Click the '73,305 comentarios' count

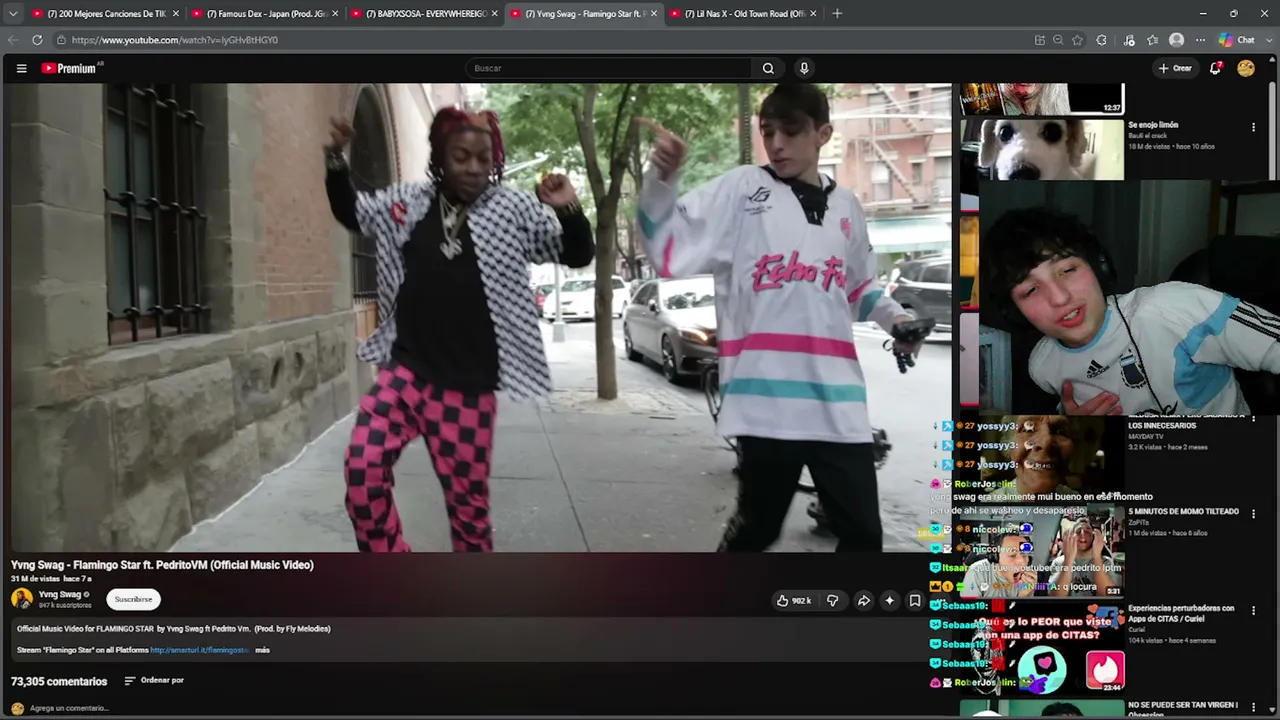(59, 681)
